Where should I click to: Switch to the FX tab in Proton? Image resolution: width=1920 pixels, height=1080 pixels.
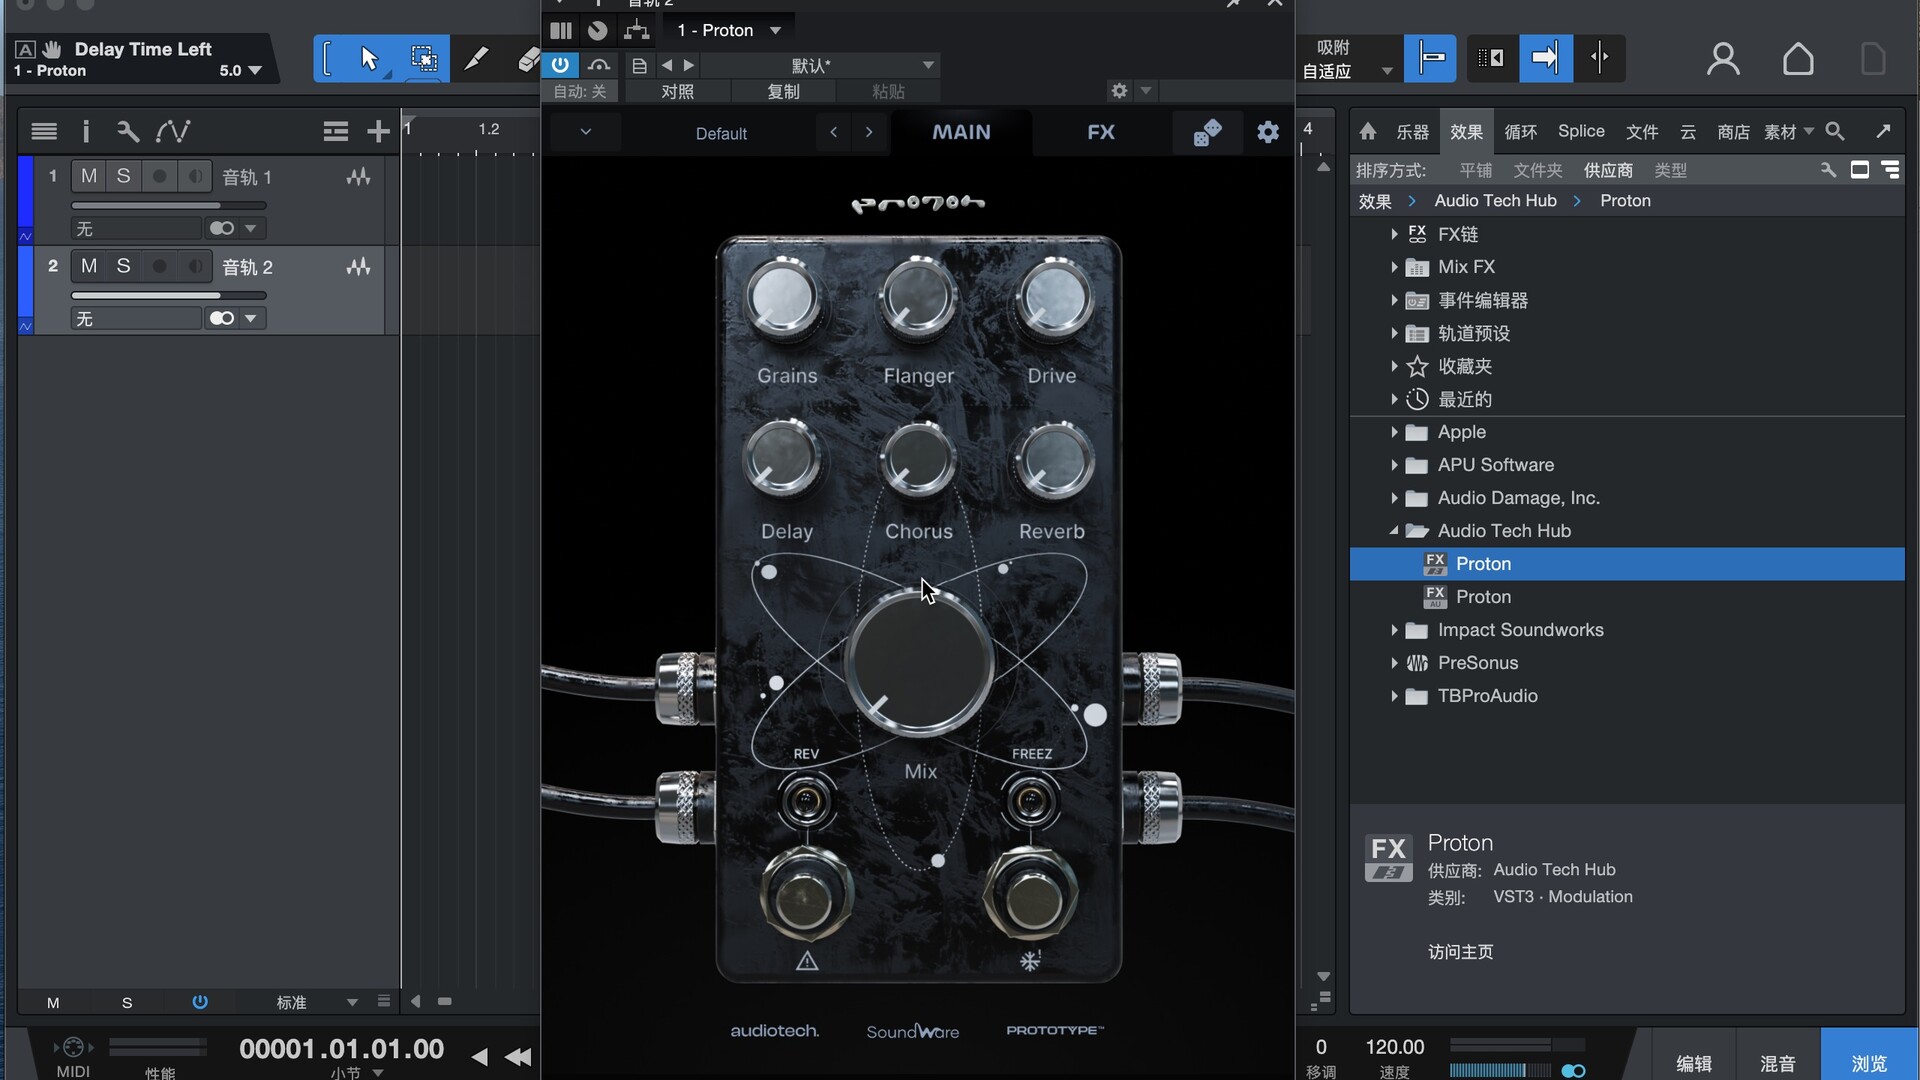click(x=1101, y=132)
